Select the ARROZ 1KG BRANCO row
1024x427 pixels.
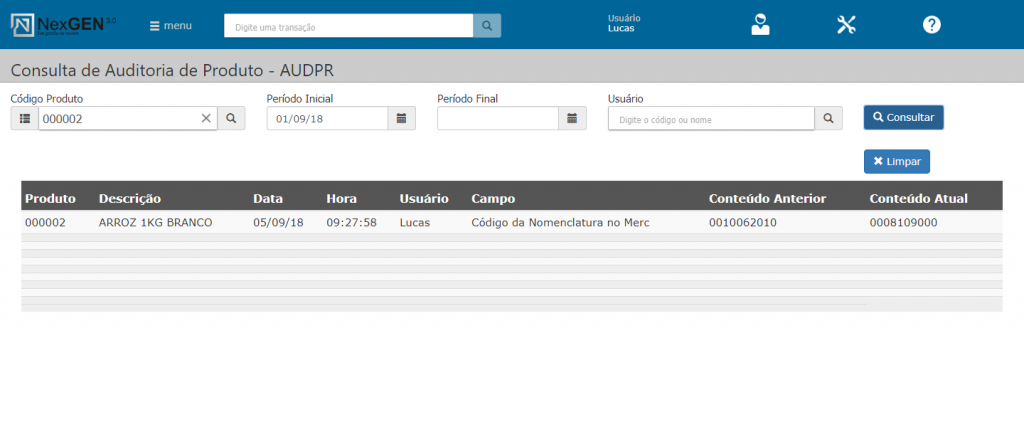[155, 222]
